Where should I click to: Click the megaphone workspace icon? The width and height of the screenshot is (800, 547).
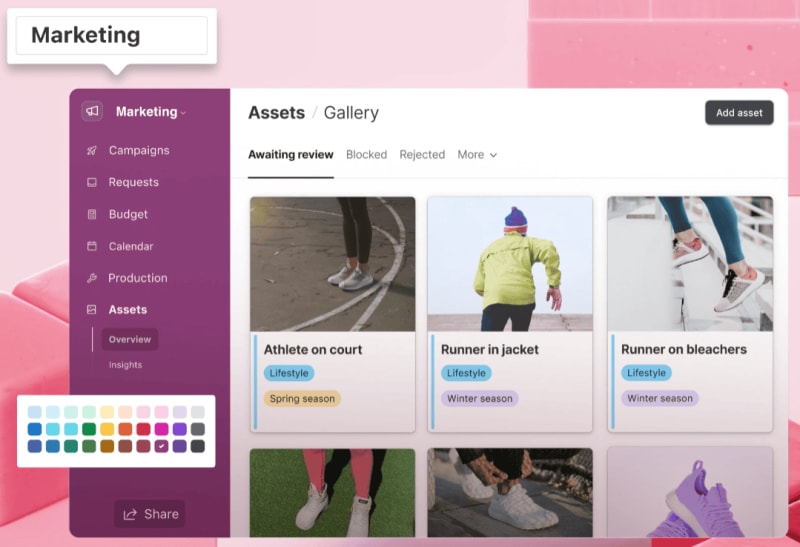click(92, 112)
